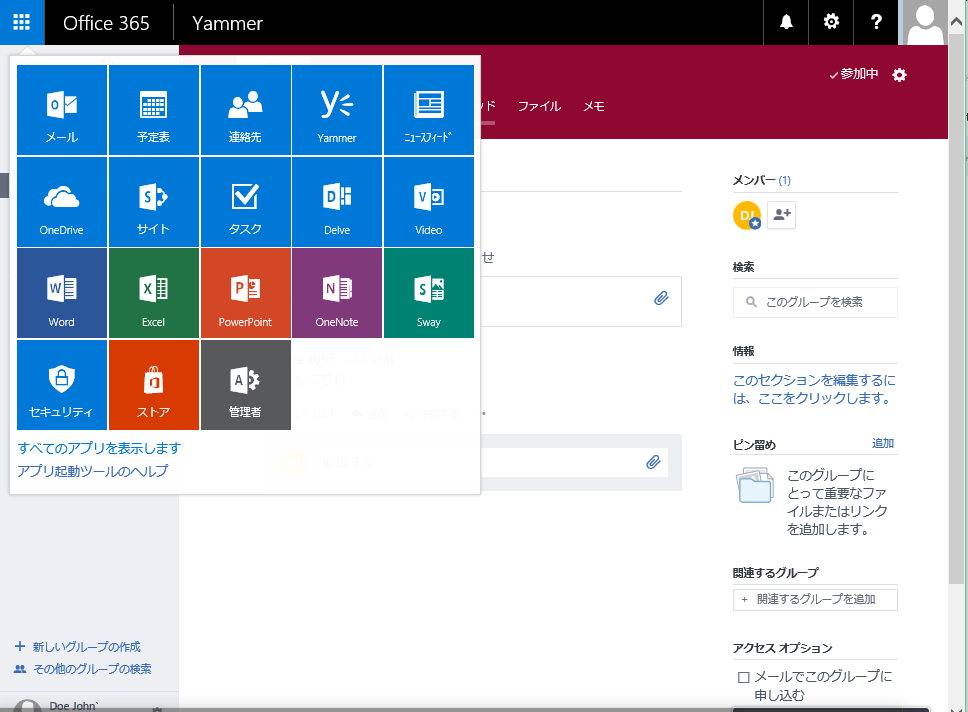Screen dimensions: 968x712
Task: Click the DJ member avatar
Action: pos(747,215)
